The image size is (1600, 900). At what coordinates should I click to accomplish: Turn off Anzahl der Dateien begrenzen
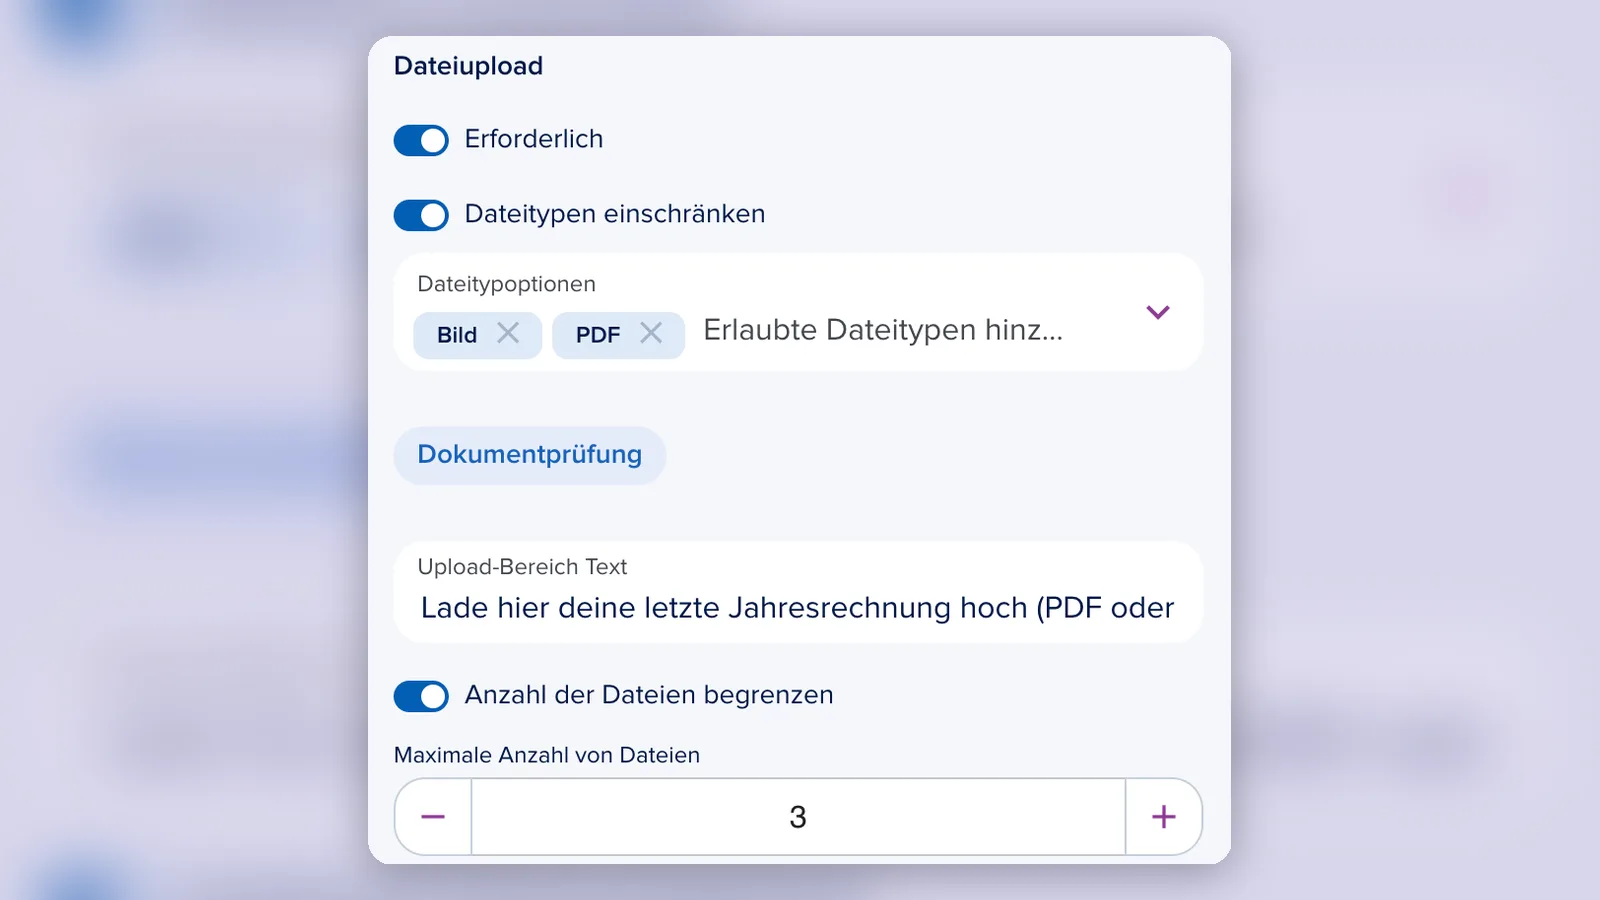point(421,696)
